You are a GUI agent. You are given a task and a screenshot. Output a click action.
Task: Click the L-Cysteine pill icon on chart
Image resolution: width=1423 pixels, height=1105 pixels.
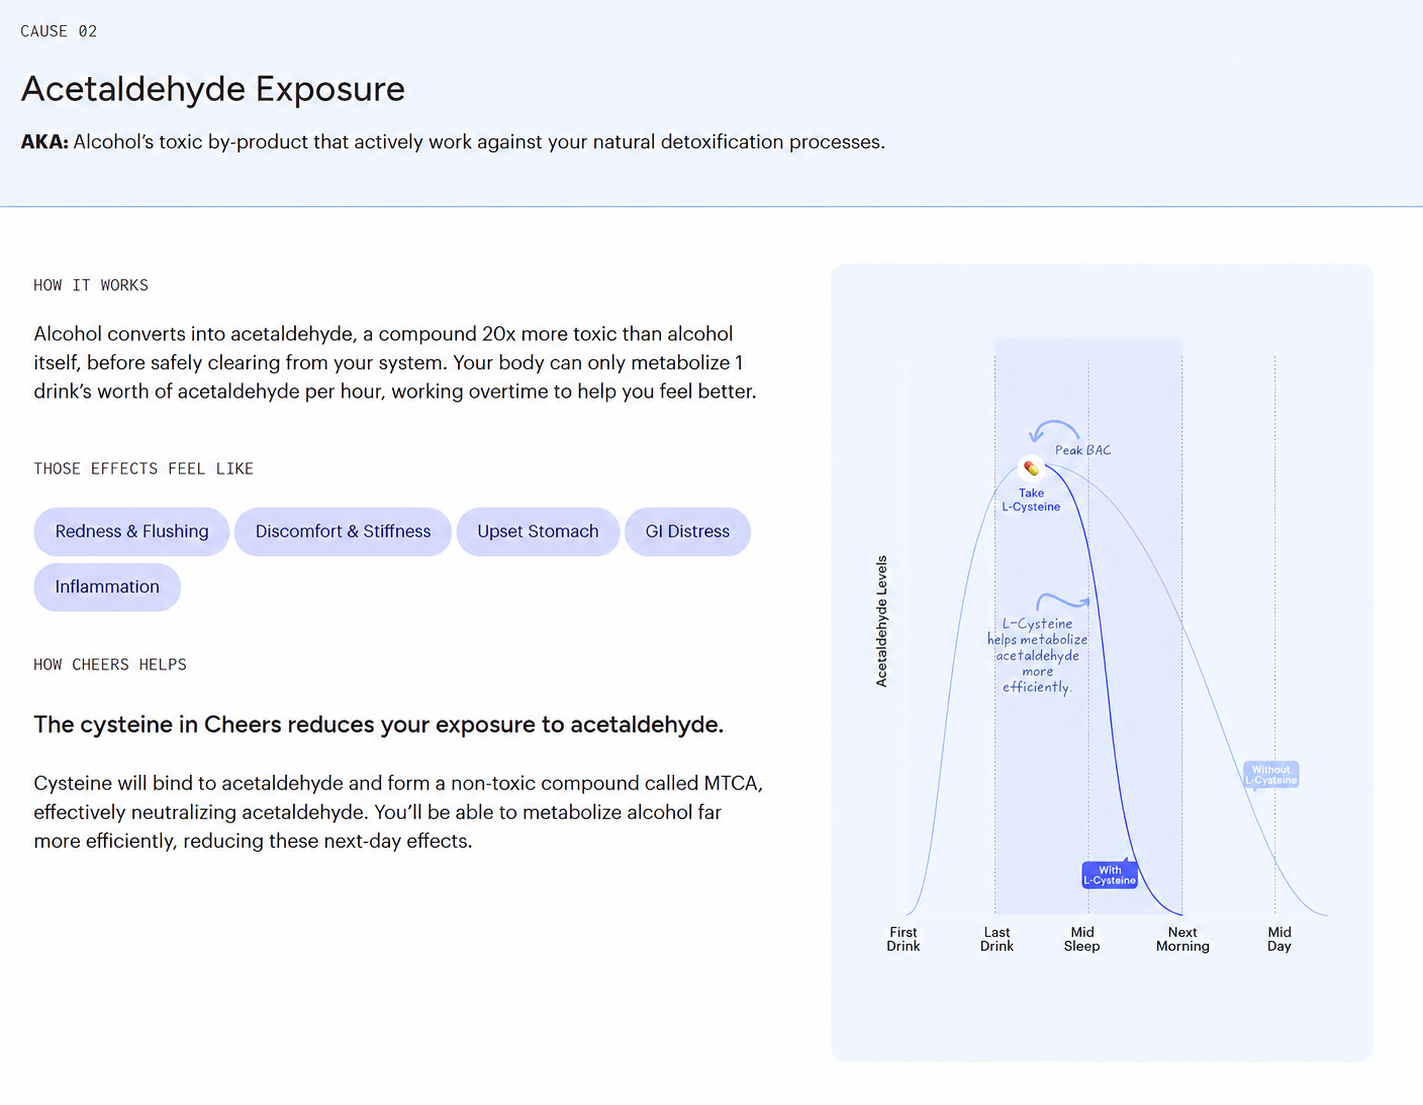(1031, 467)
